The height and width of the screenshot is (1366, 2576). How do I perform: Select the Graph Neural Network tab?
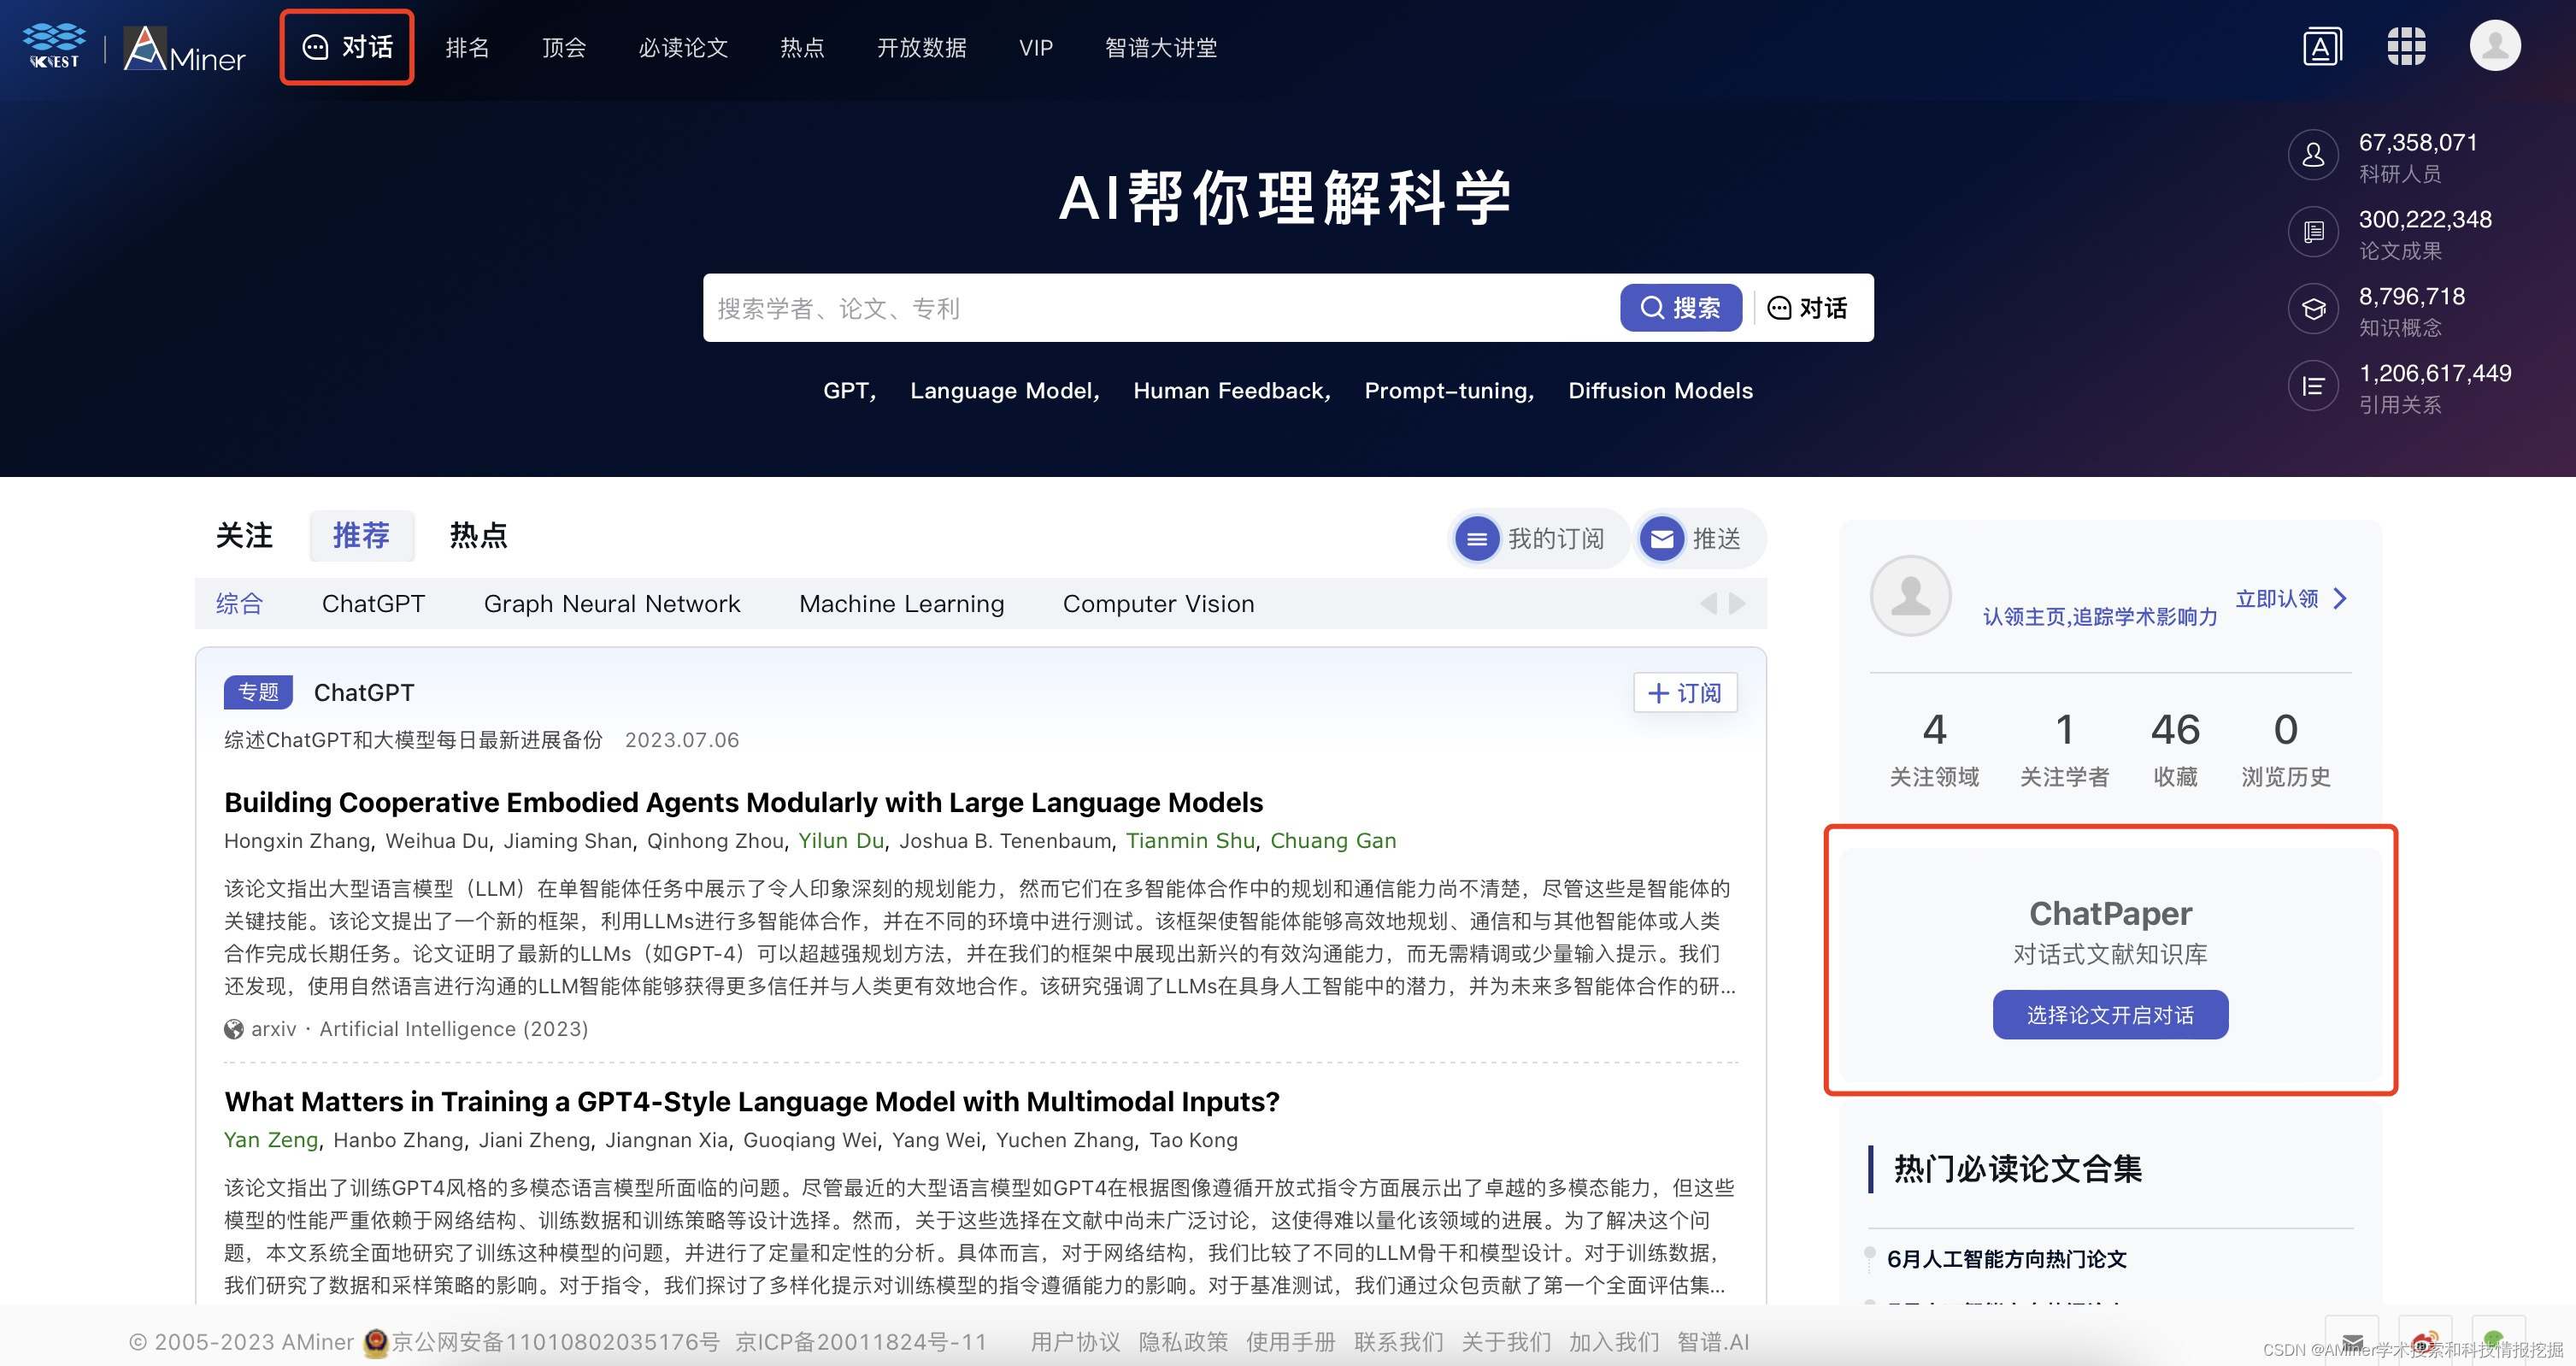point(612,603)
